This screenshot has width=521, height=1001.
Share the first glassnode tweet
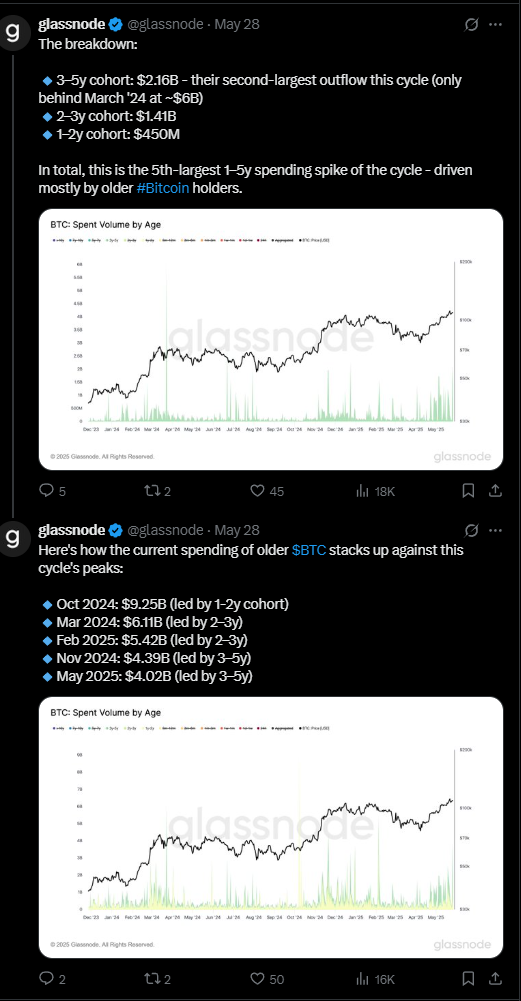tap(495, 490)
